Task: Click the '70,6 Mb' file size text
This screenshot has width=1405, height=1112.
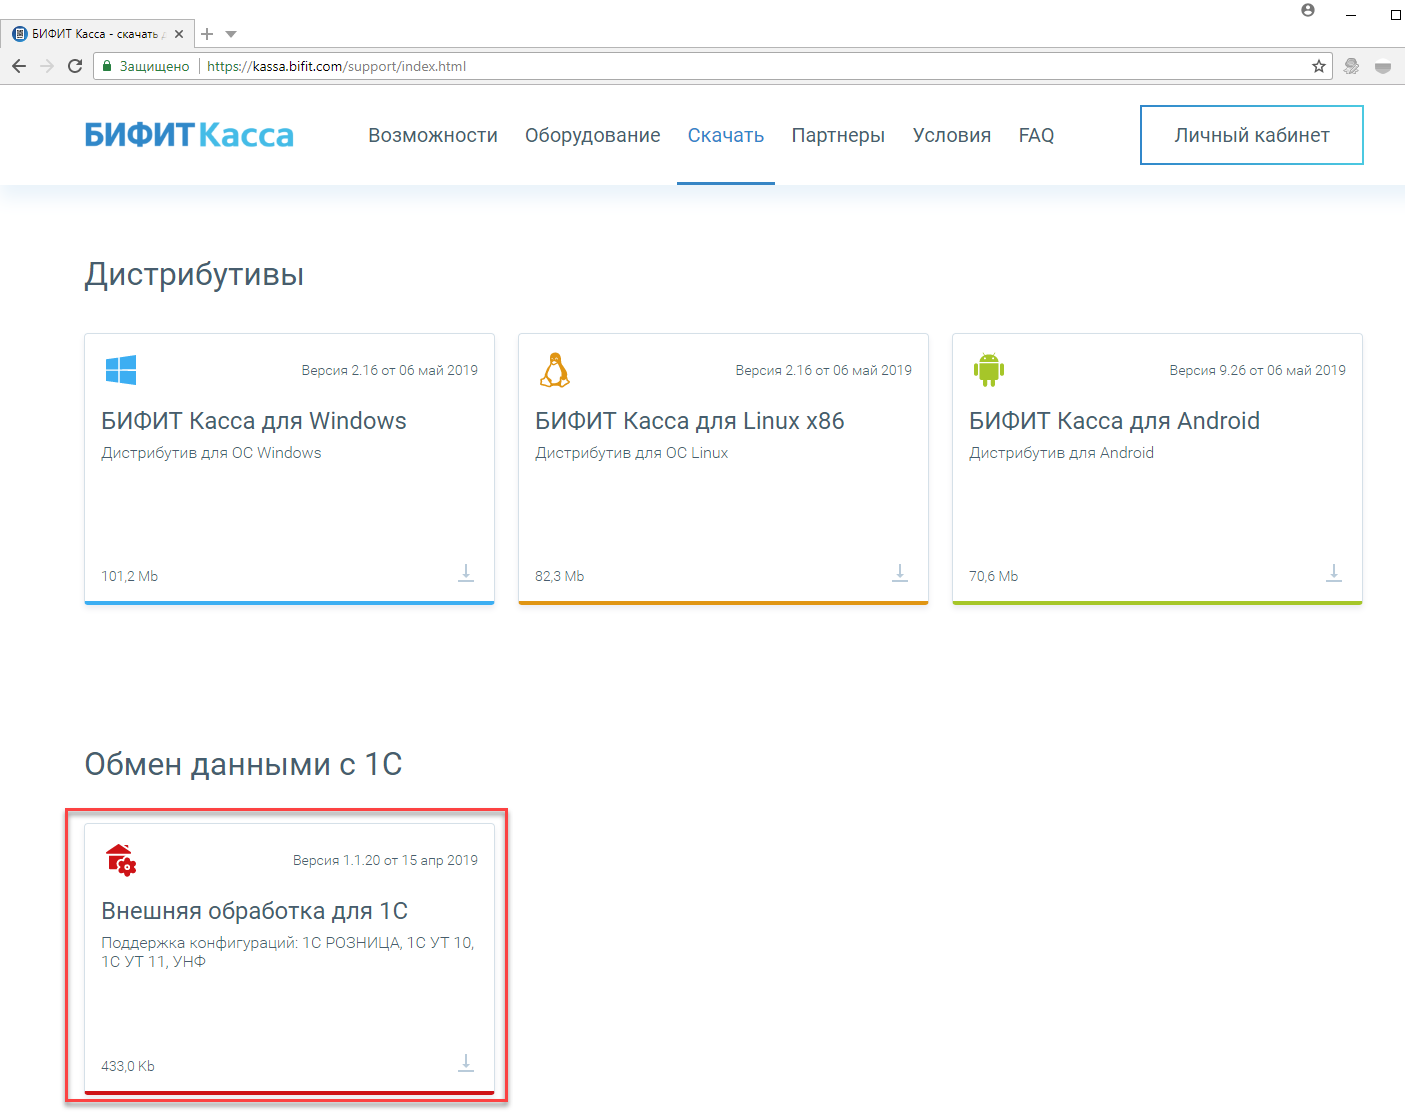Action: [994, 576]
